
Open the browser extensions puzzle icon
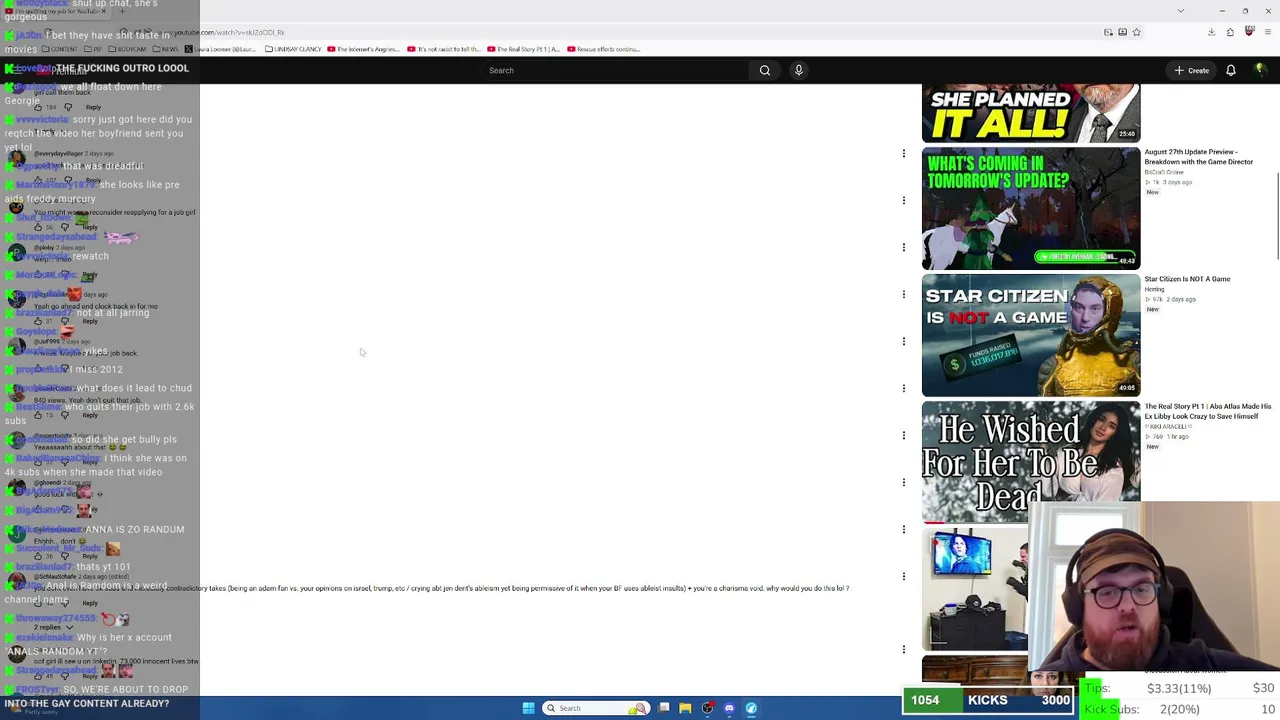point(1231,32)
